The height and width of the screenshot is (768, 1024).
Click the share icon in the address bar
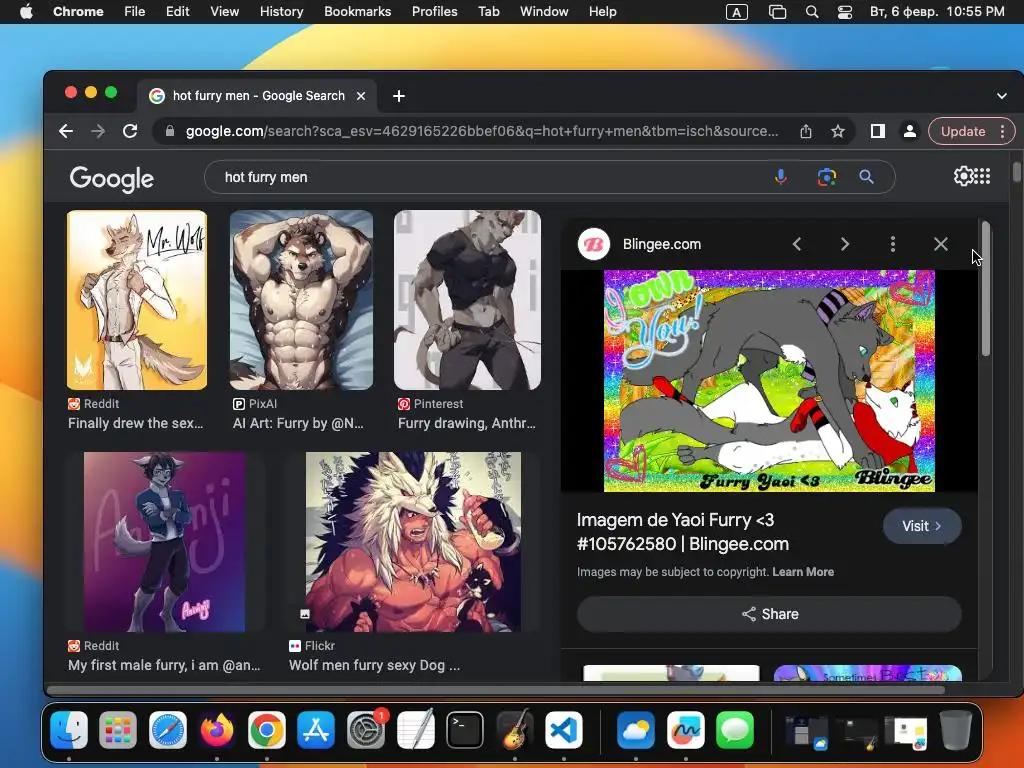tap(806, 131)
